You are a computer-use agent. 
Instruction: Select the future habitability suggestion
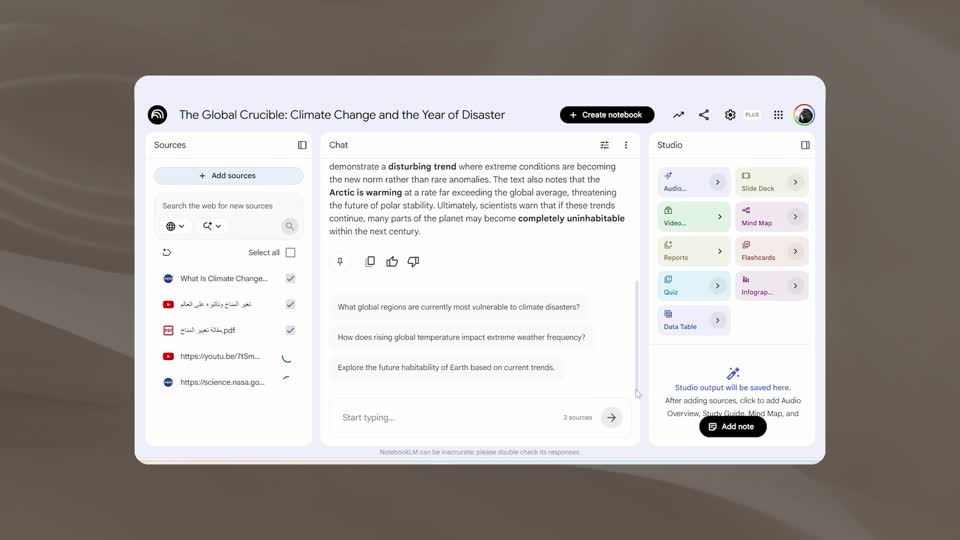[446, 367]
